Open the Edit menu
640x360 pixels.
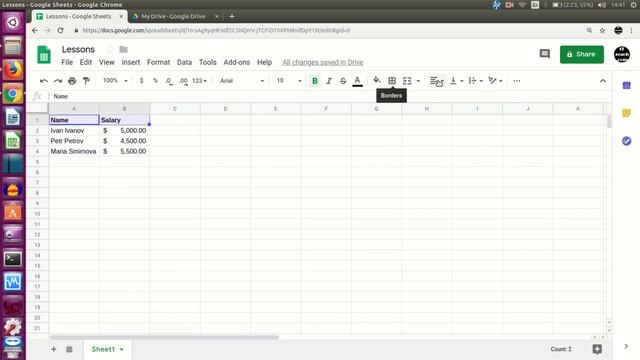point(86,62)
